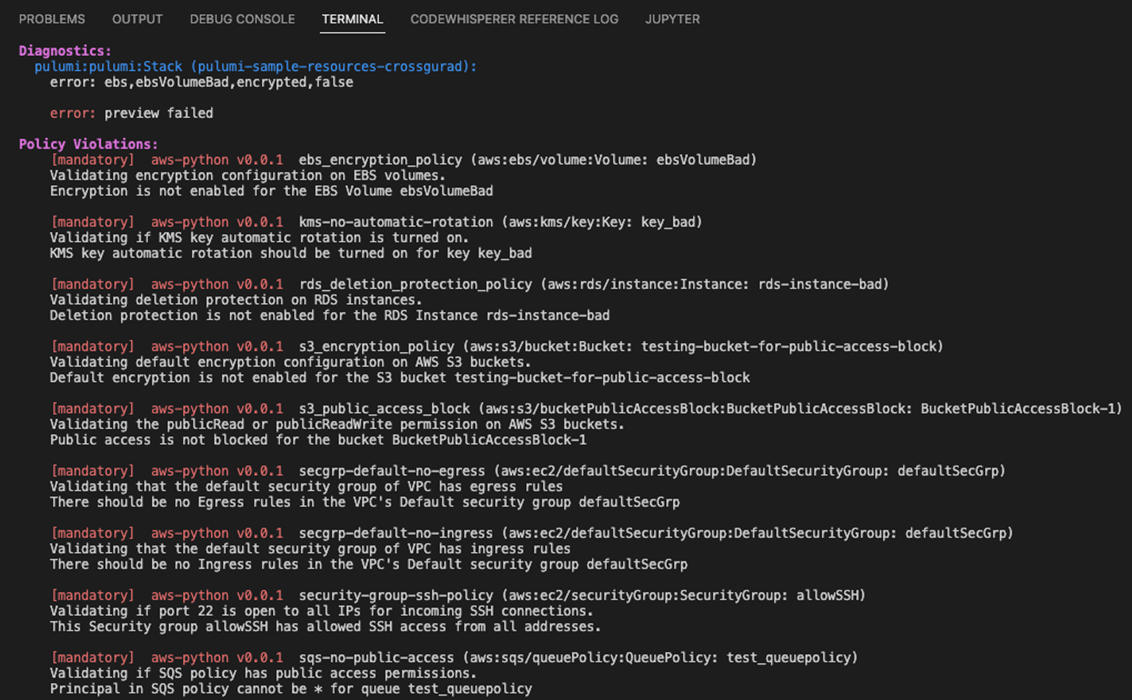Click the security-group-ssh-policy violation header line
1132x700 pixels.
[458, 595]
